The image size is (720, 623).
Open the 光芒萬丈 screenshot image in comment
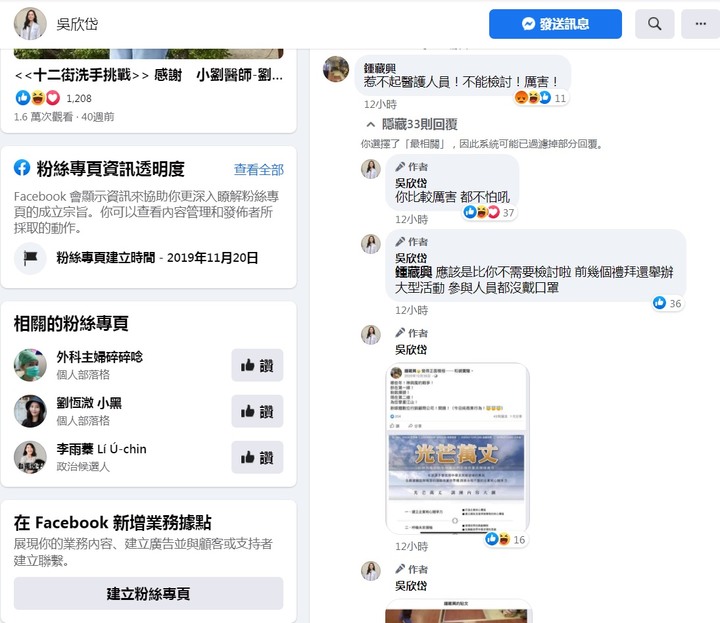click(x=457, y=448)
